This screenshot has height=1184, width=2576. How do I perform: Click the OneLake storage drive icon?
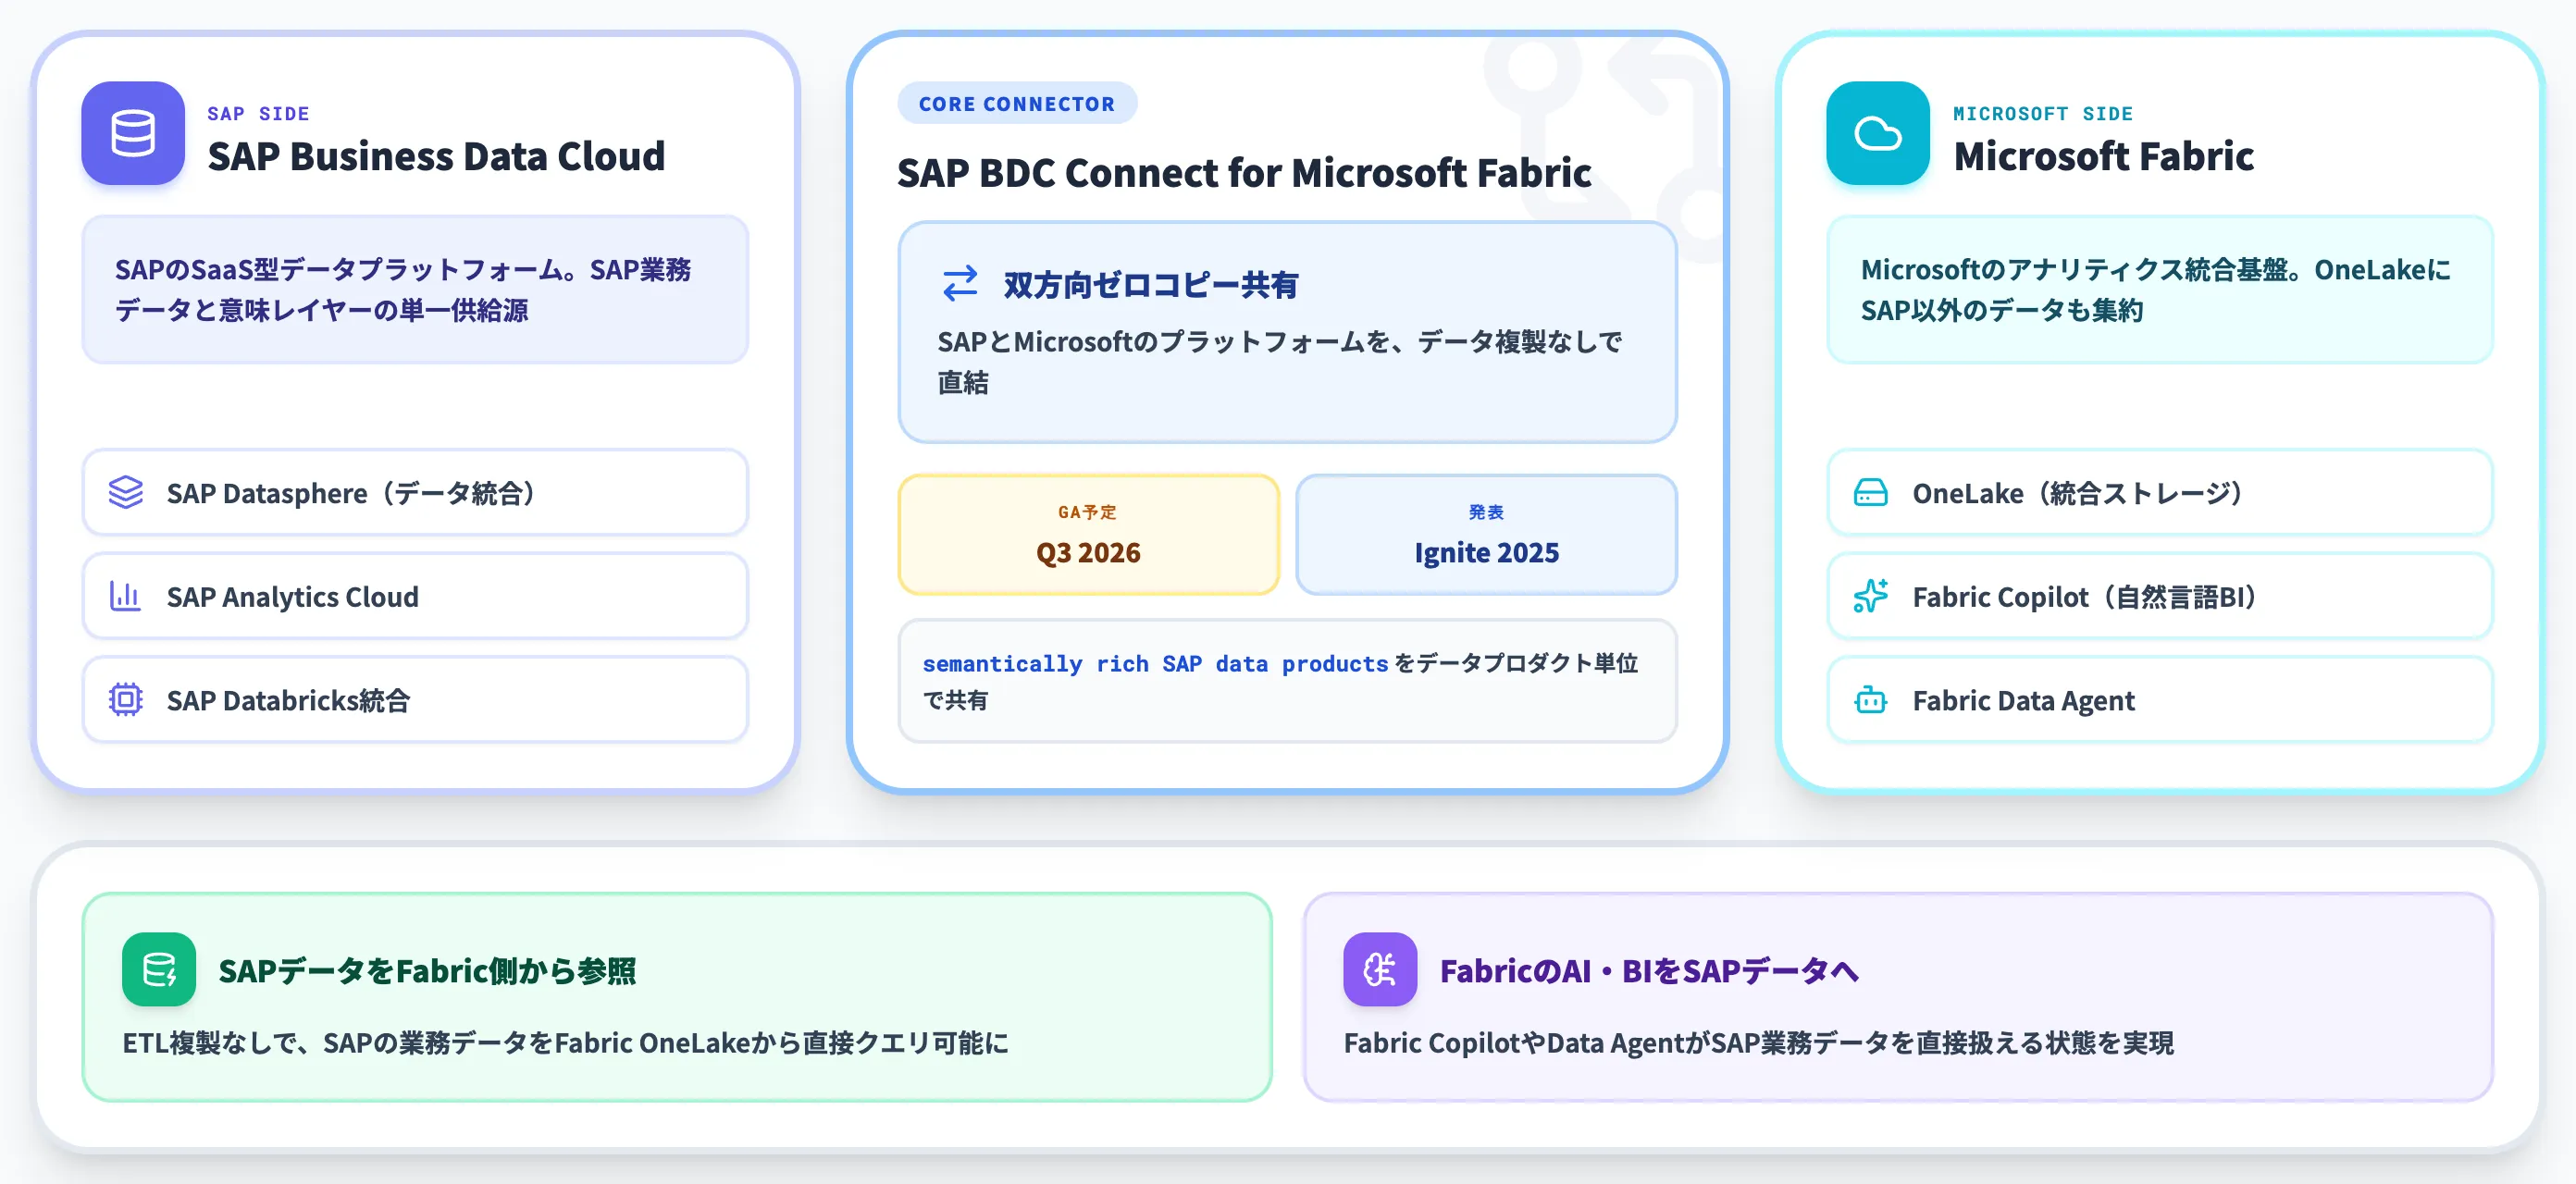coord(1870,492)
